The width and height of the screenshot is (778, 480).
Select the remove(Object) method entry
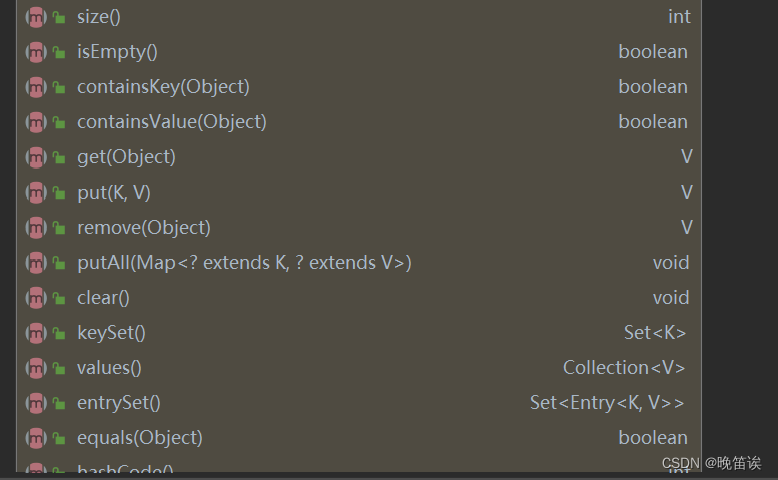(x=143, y=227)
